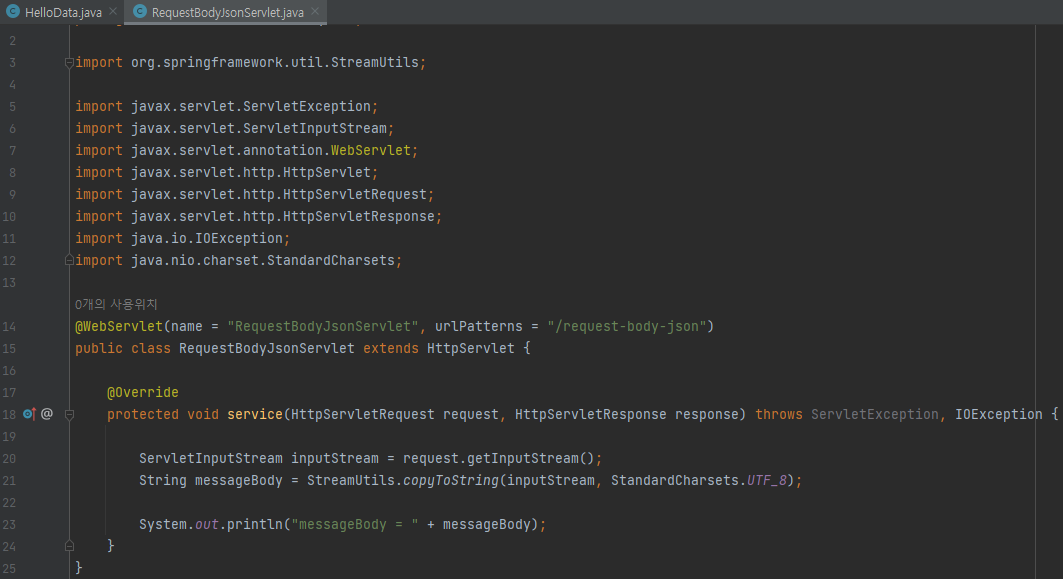Click HttpServlet in the line 8 import
The height and width of the screenshot is (579, 1063).
click(327, 172)
